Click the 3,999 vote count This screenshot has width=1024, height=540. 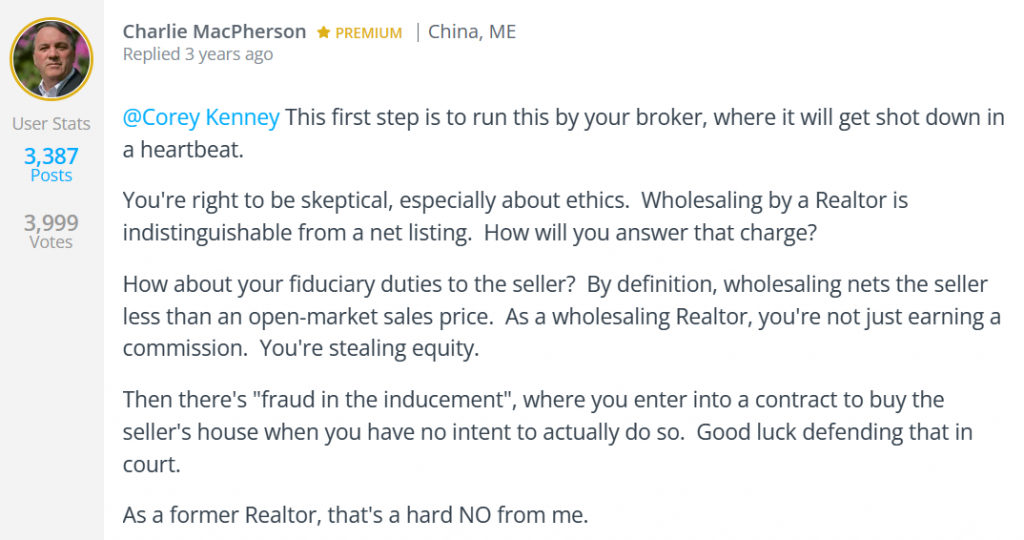click(x=51, y=222)
